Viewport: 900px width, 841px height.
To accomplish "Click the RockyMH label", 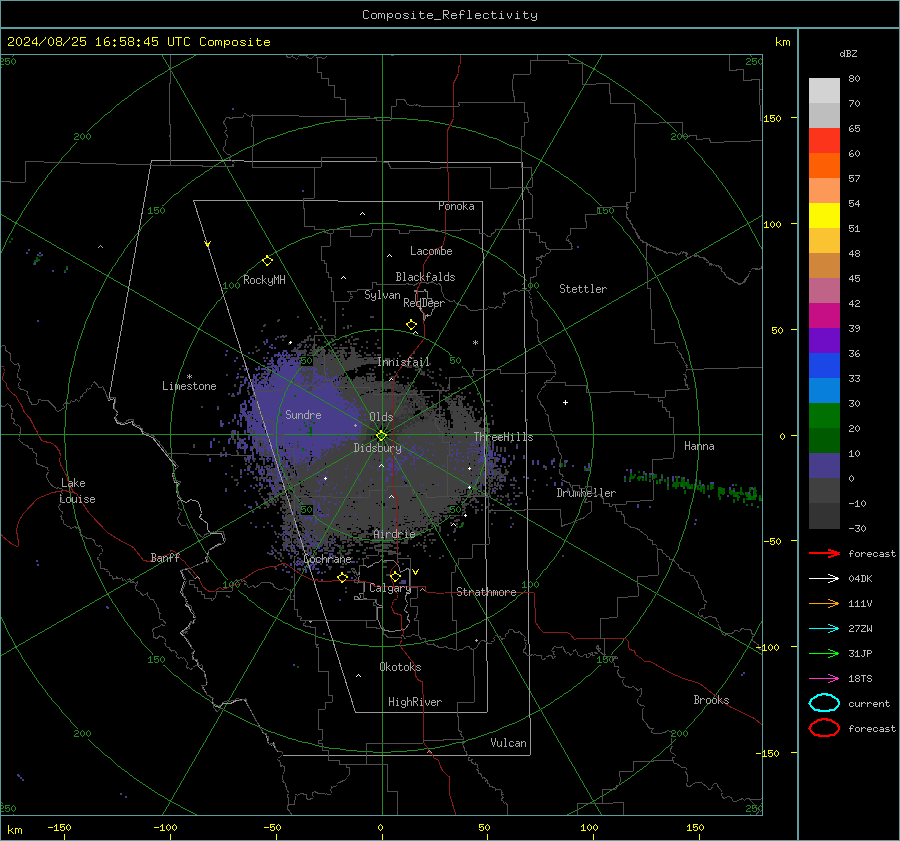I will click(264, 280).
